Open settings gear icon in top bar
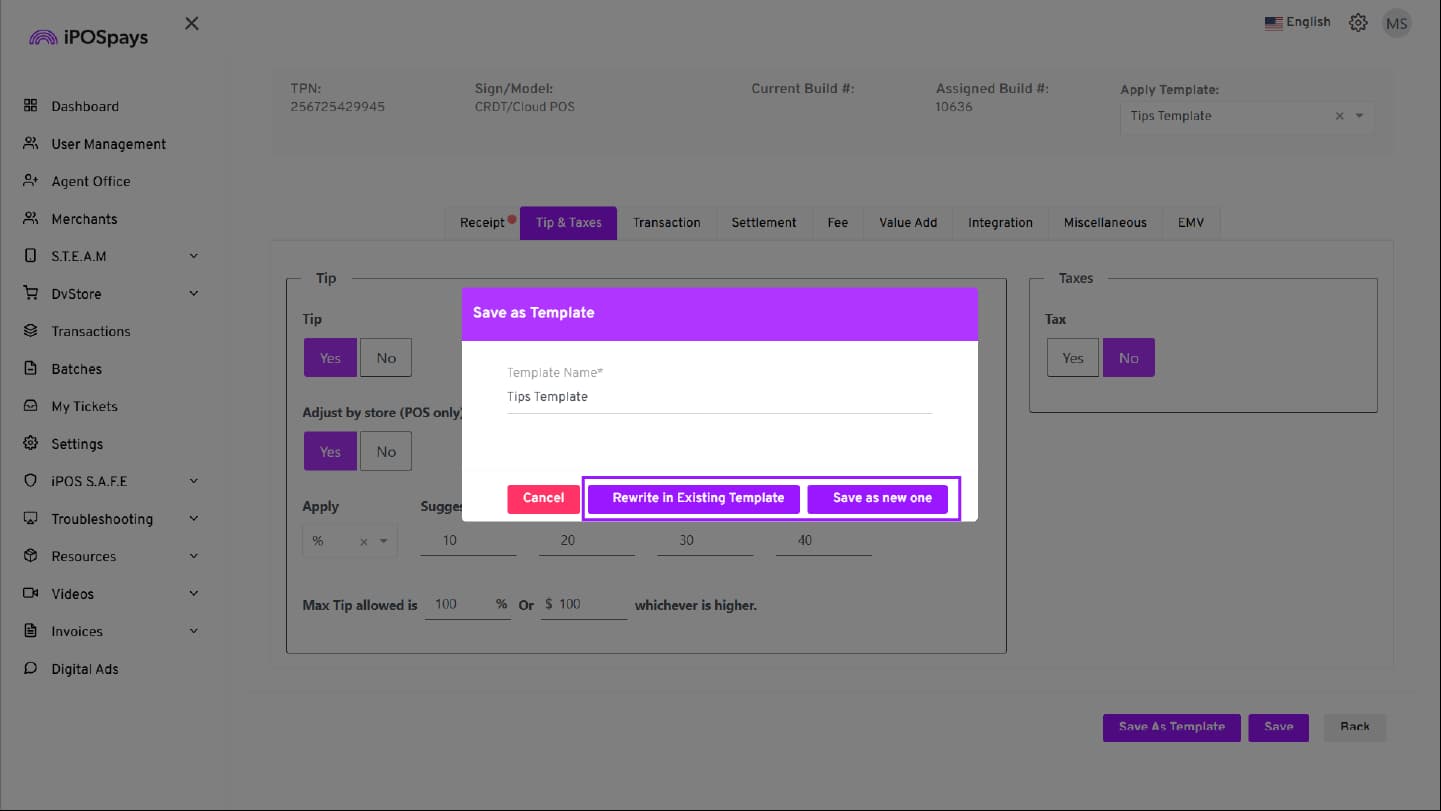 point(1357,23)
